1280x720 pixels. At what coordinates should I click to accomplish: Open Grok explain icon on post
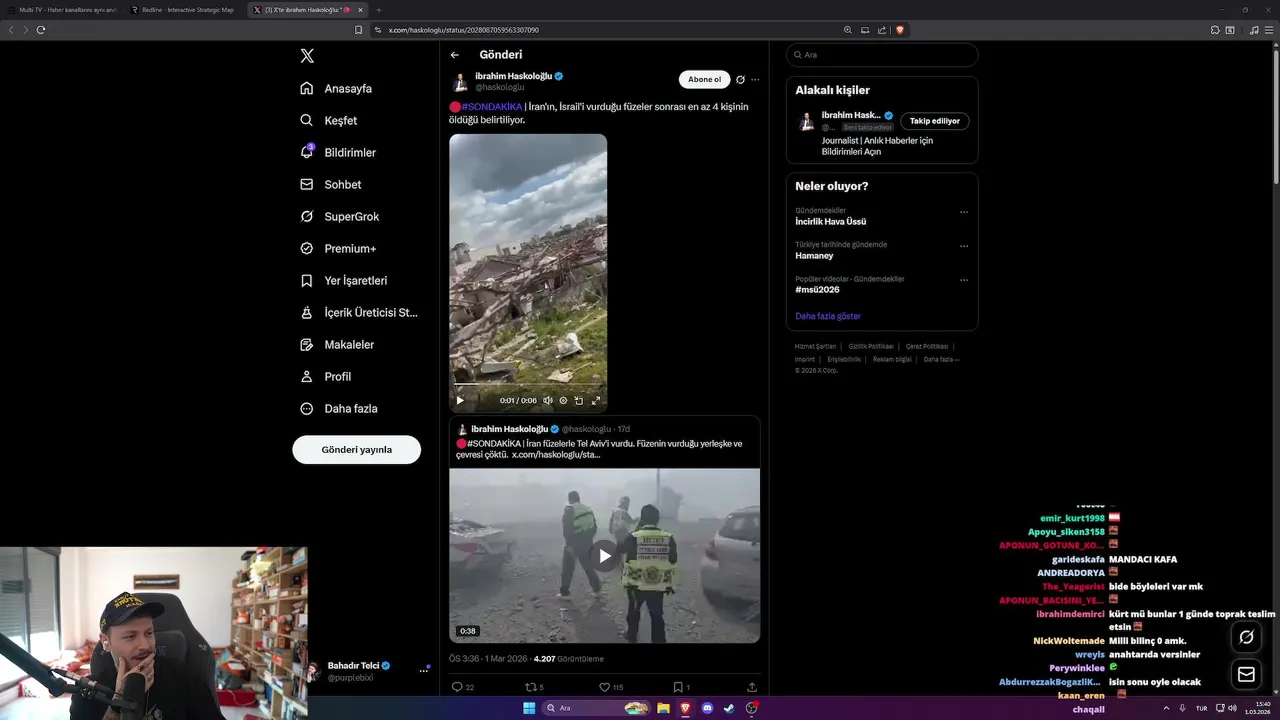[x=740, y=79]
